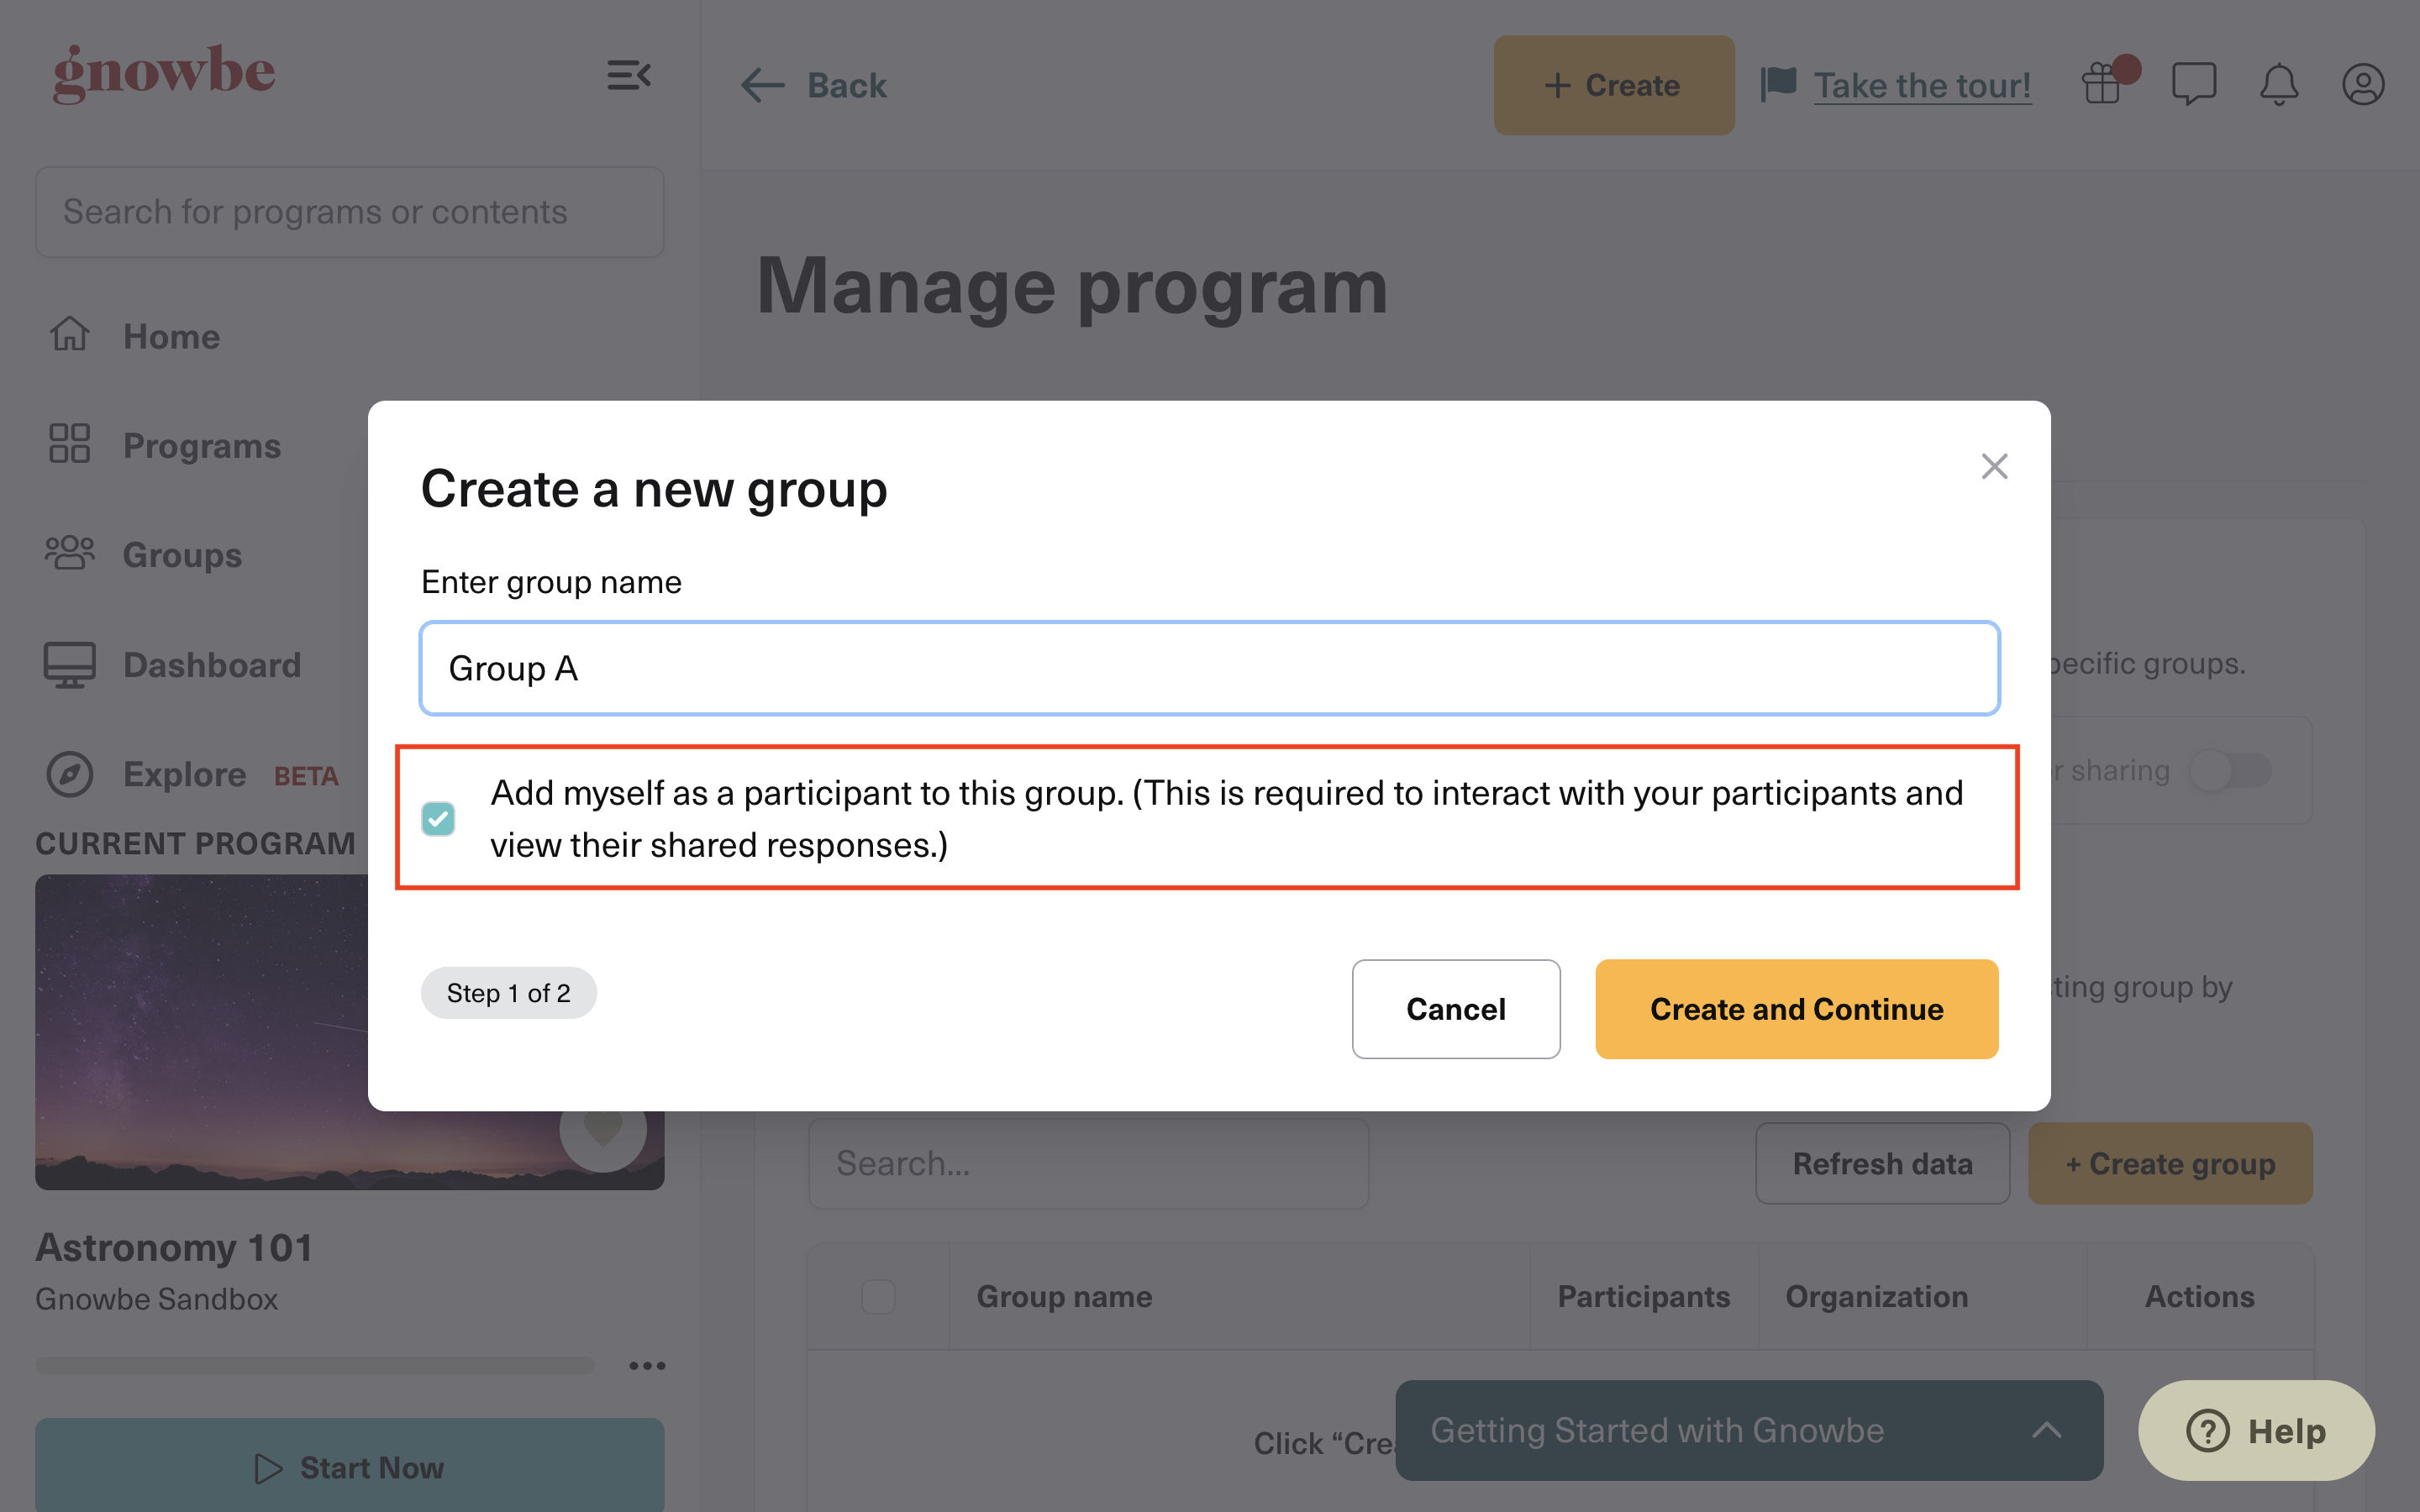This screenshot has height=1512, width=2420.
Task: Follow the Take the tour! link
Action: click(1922, 85)
